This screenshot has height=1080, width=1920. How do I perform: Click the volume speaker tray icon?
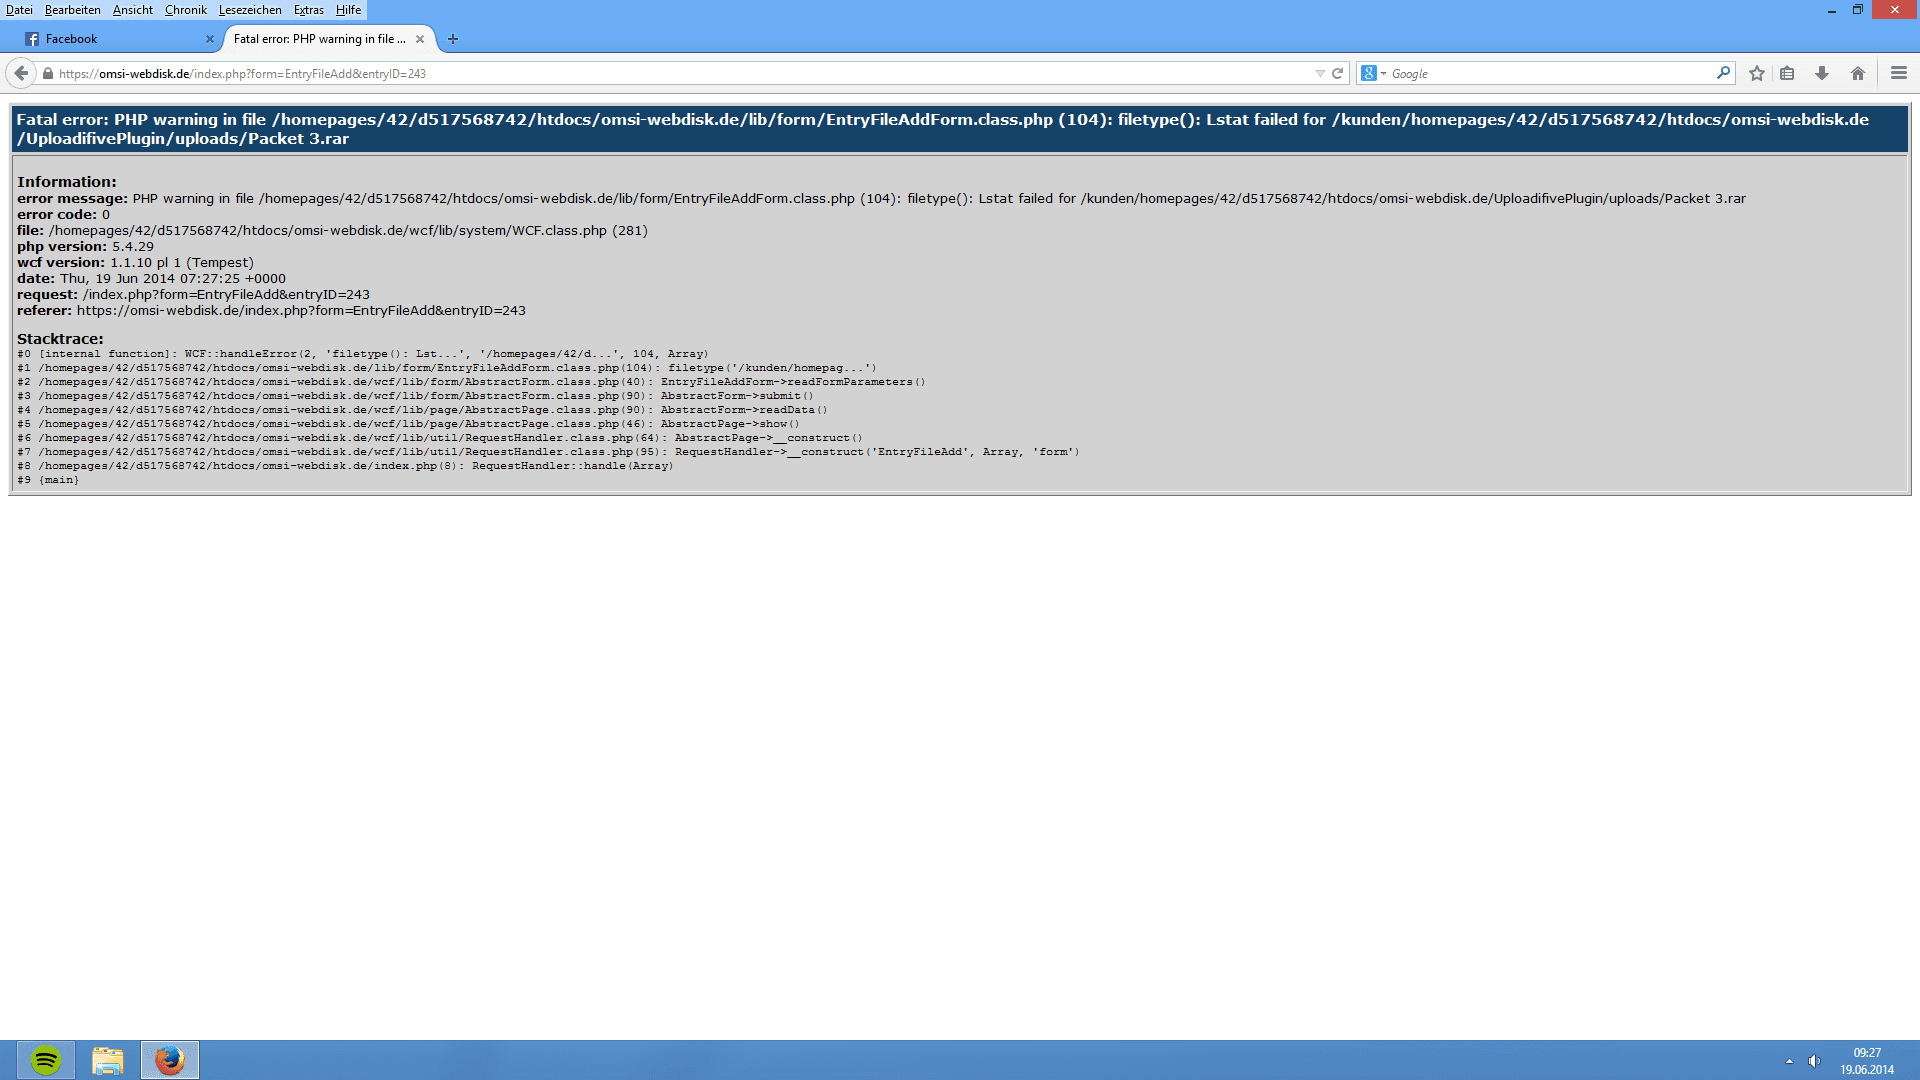coord(1814,1061)
